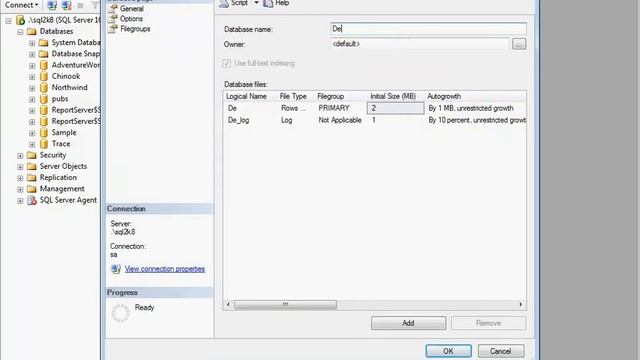Click the Replication folder icon
Viewport: 640px width, 360px height.
pos(31,178)
